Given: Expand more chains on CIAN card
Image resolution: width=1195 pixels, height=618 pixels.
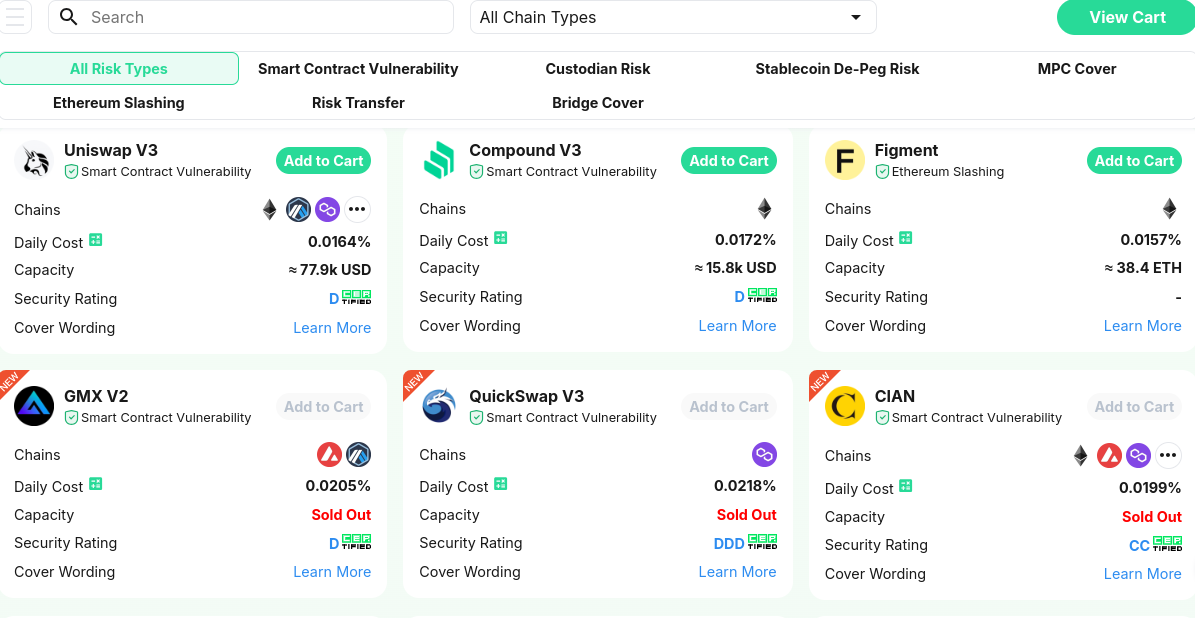Looking at the screenshot, I should pyautogui.click(x=1168, y=456).
